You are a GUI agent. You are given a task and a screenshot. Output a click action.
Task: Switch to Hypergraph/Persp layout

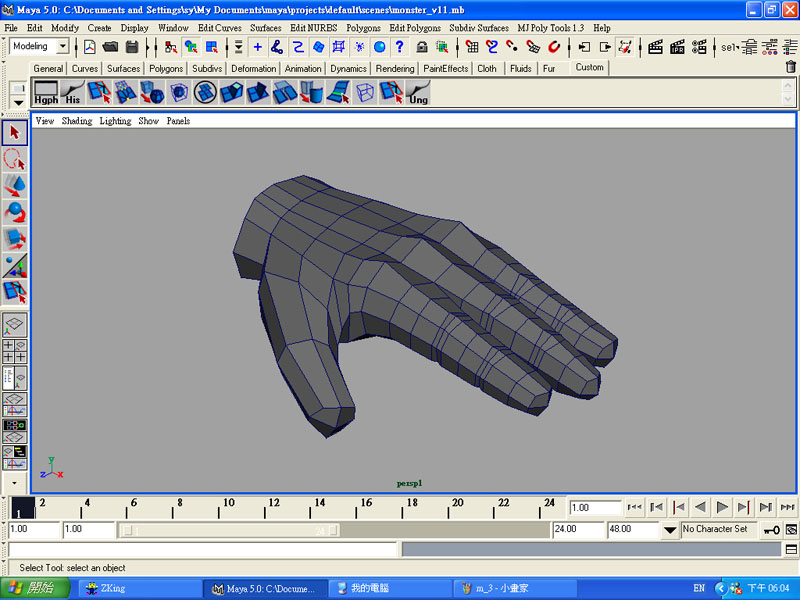click(x=15, y=431)
